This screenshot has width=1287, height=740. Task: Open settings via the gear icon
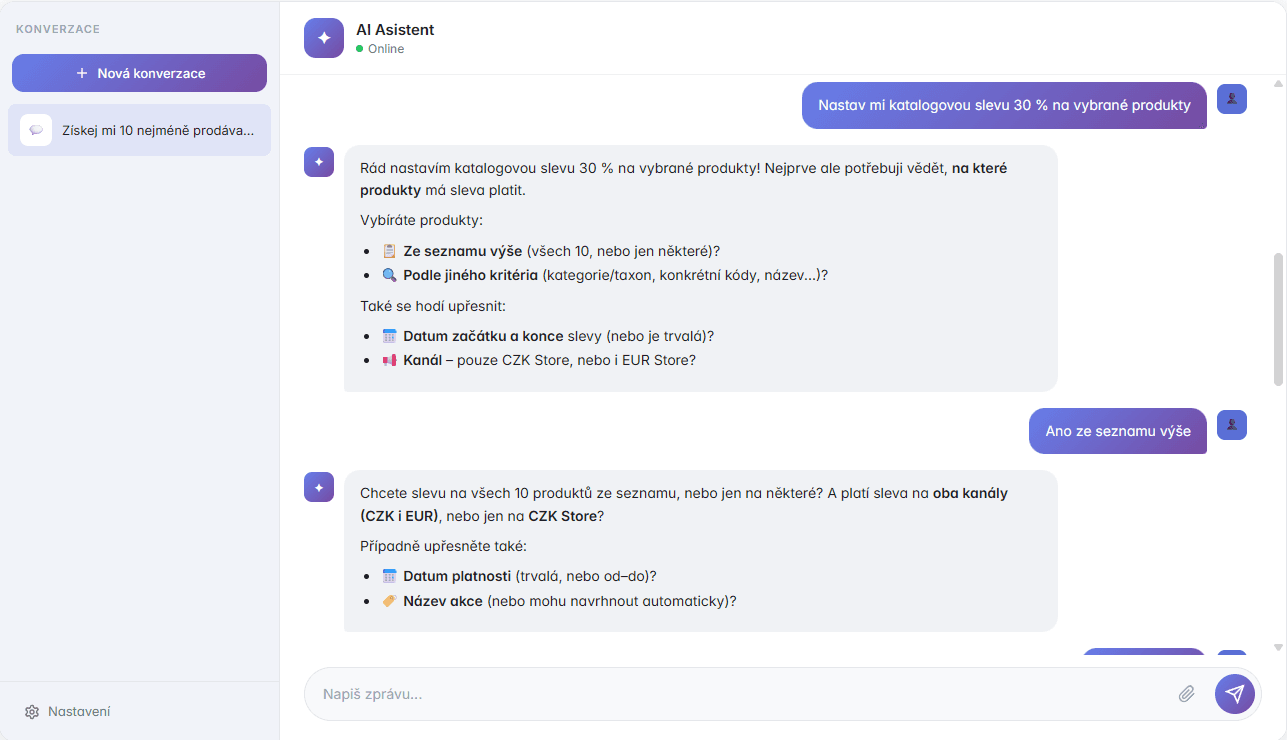coord(31,711)
